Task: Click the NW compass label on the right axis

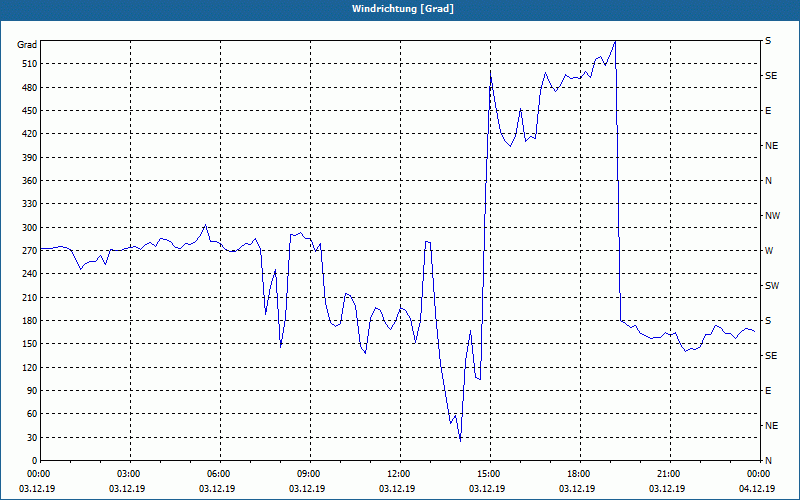Action: tap(772, 216)
